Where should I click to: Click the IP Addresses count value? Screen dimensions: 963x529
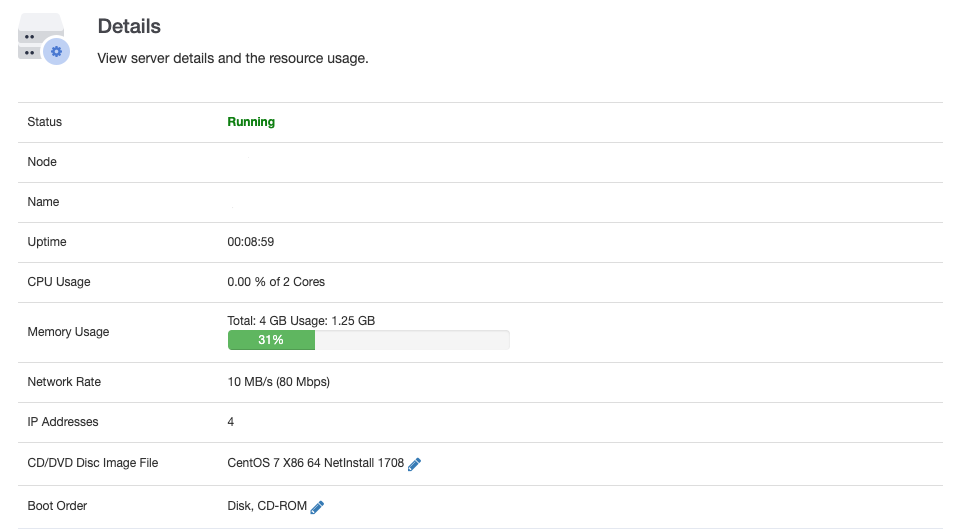point(230,421)
